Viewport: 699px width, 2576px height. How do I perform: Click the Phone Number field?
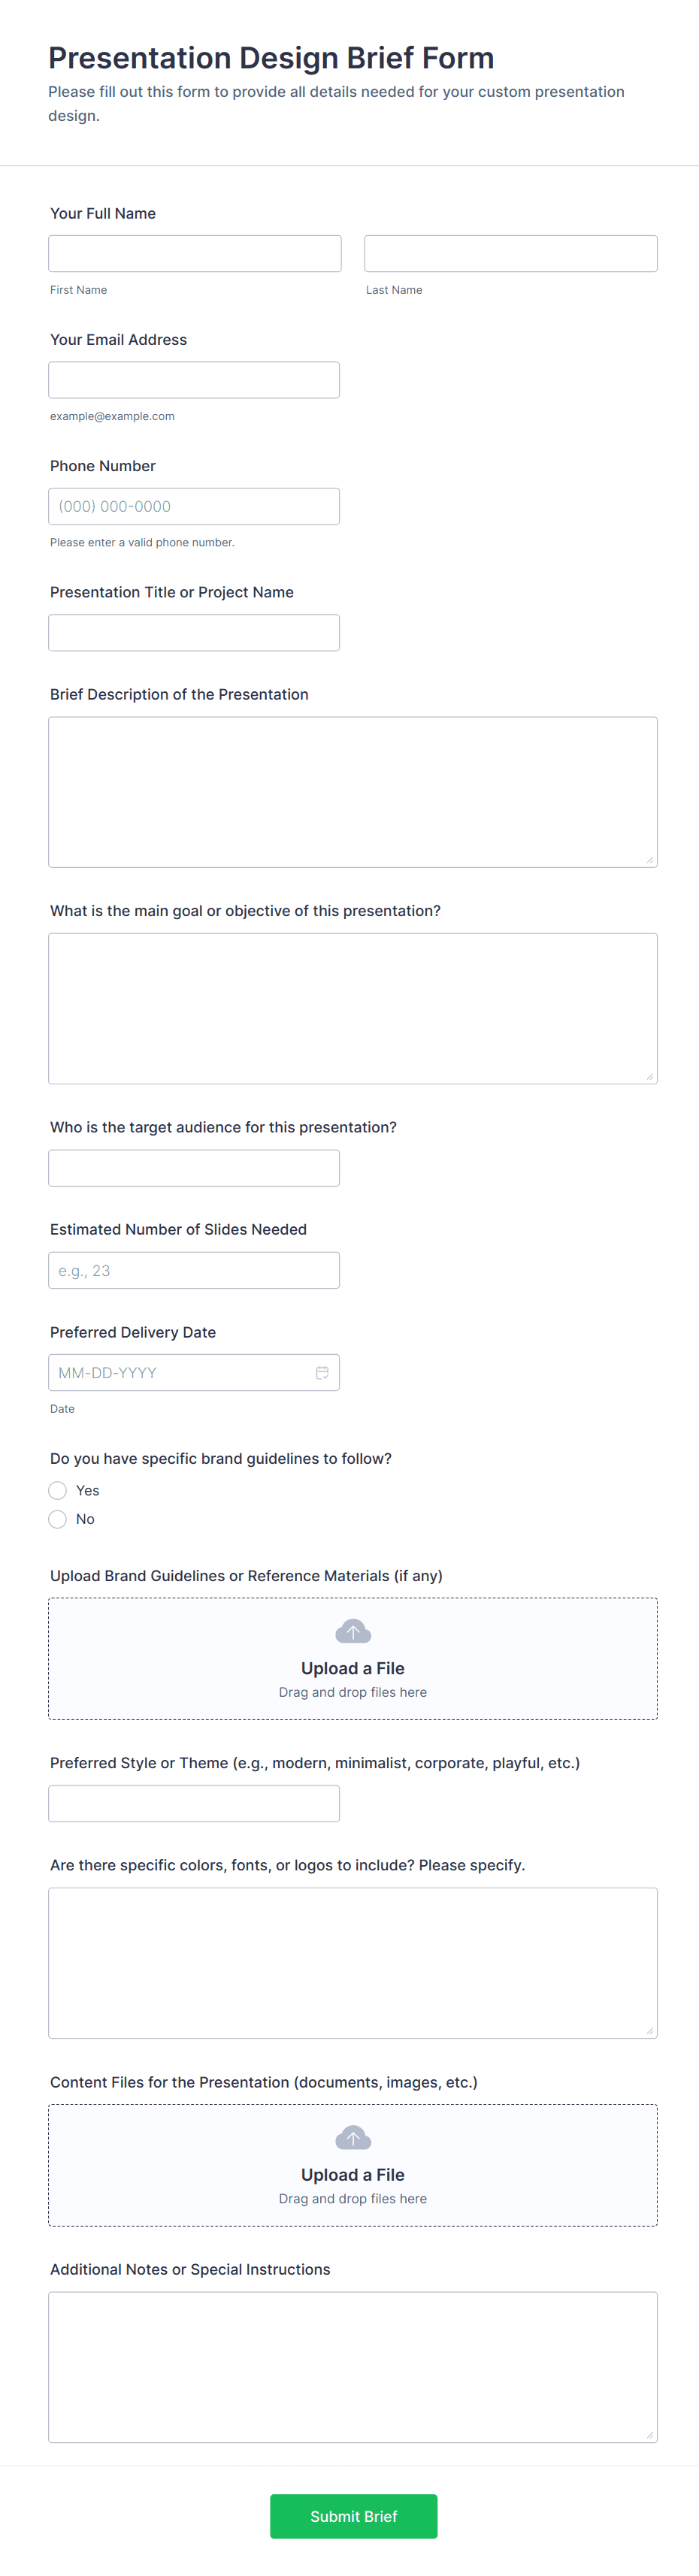point(194,506)
